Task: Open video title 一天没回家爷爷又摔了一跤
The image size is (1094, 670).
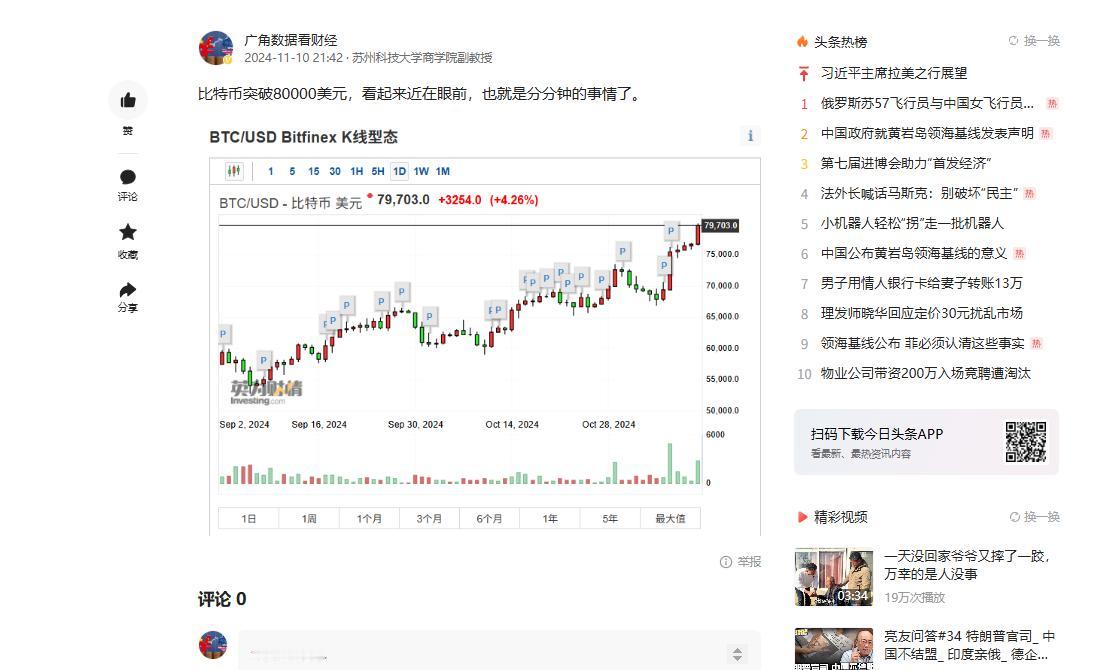Action: [967, 565]
